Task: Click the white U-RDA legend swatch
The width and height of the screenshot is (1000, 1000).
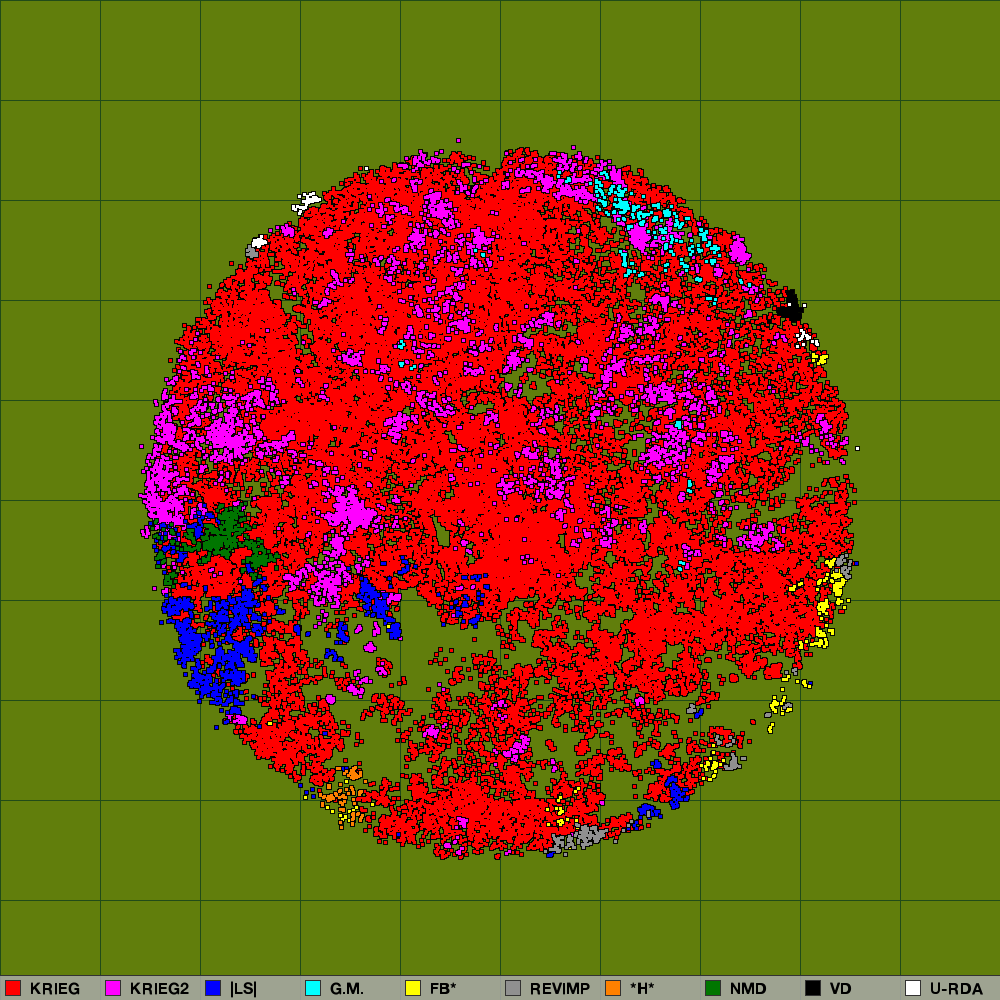Action: [x=913, y=988]
